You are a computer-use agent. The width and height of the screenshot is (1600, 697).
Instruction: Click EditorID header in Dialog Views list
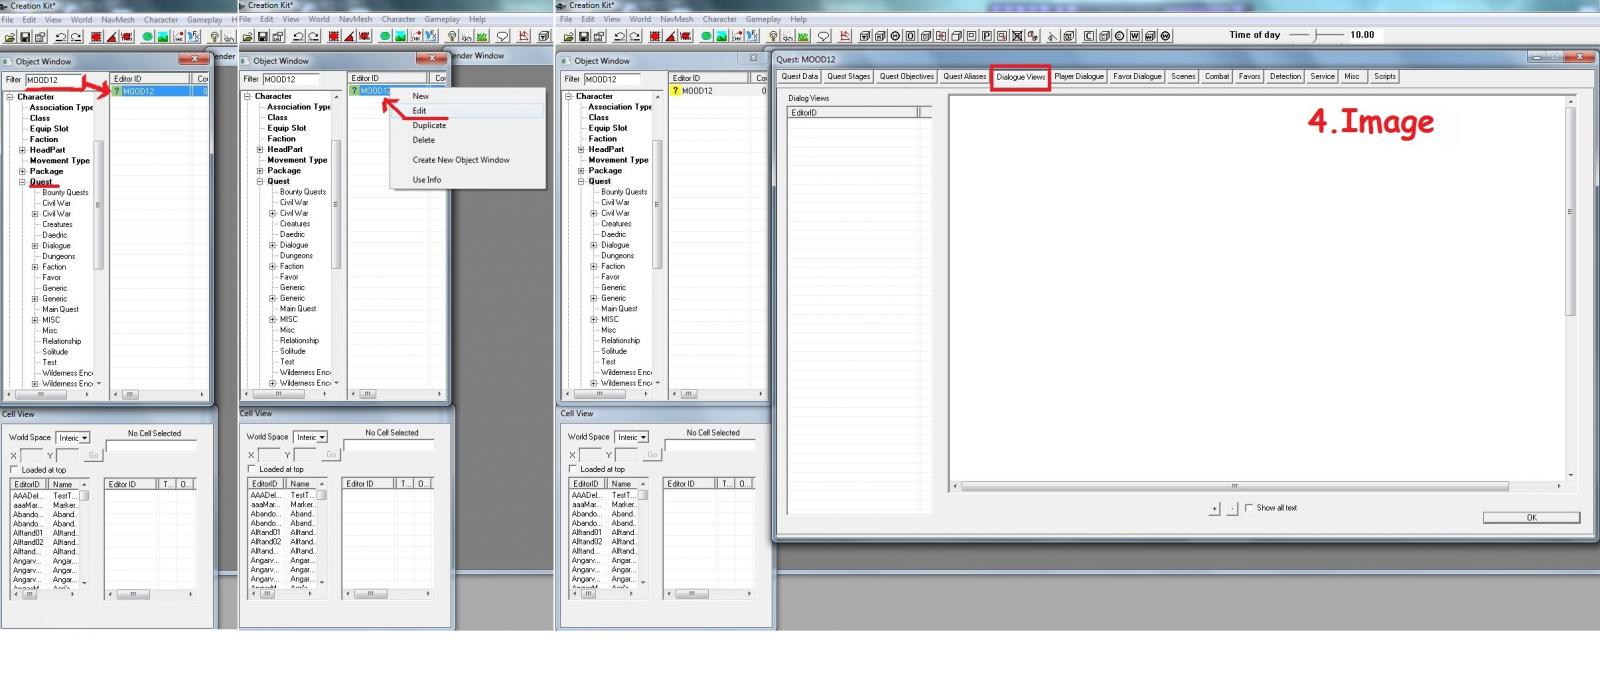click(853, 113)
